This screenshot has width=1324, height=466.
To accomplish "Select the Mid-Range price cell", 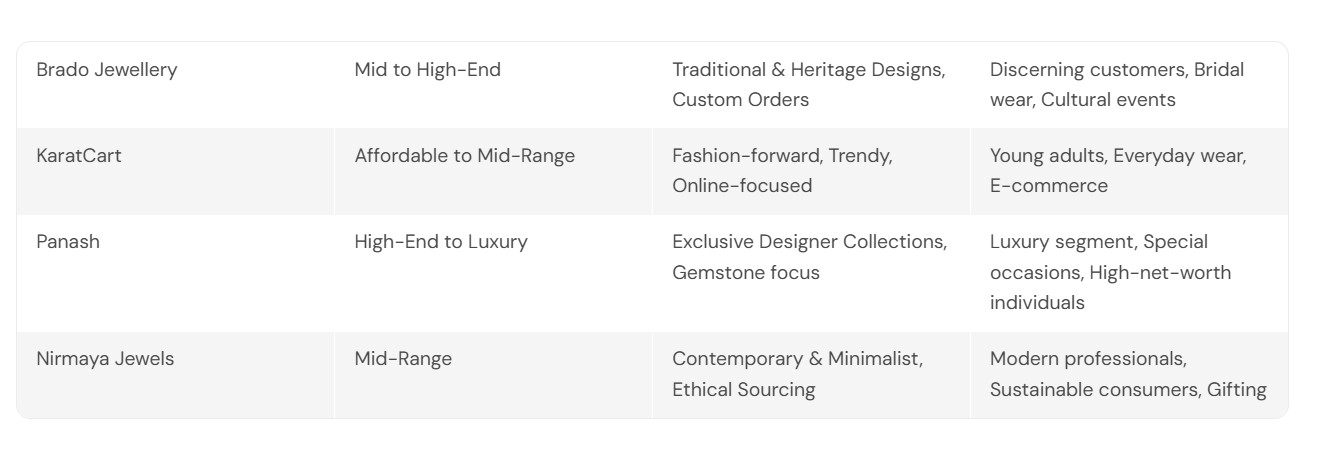I will coord(403,359).
